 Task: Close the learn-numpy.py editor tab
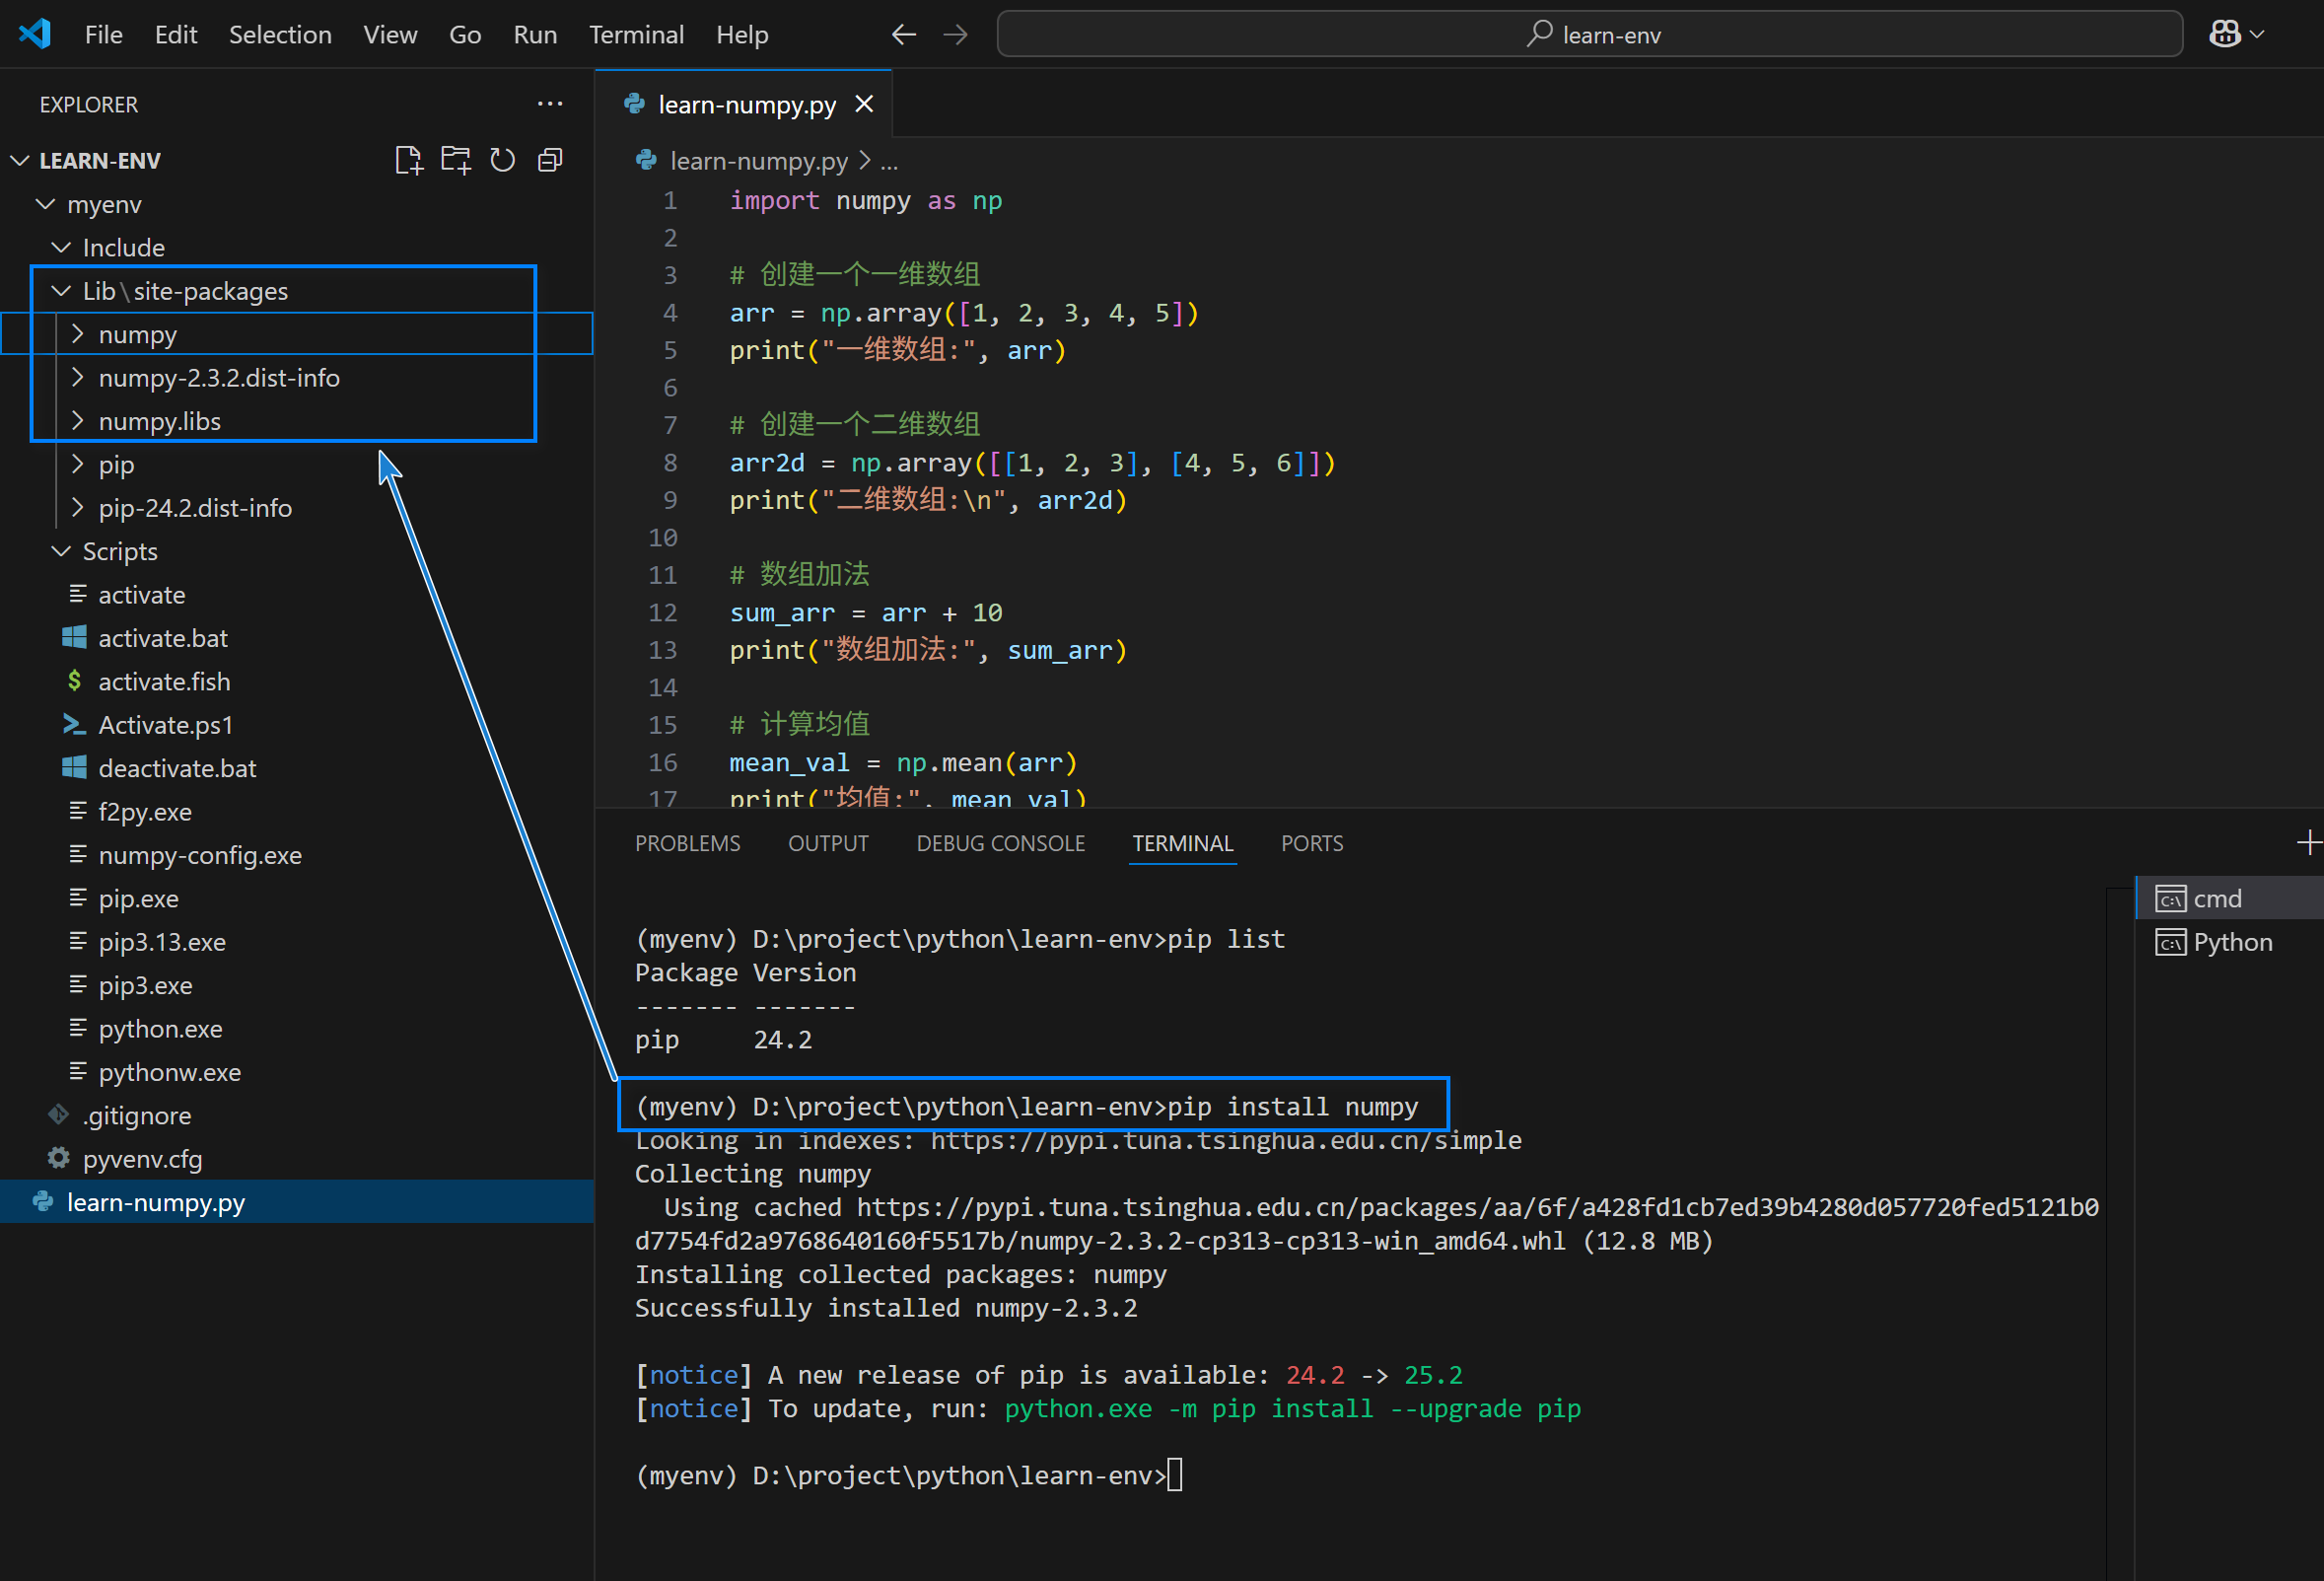[x=864, y=104]
